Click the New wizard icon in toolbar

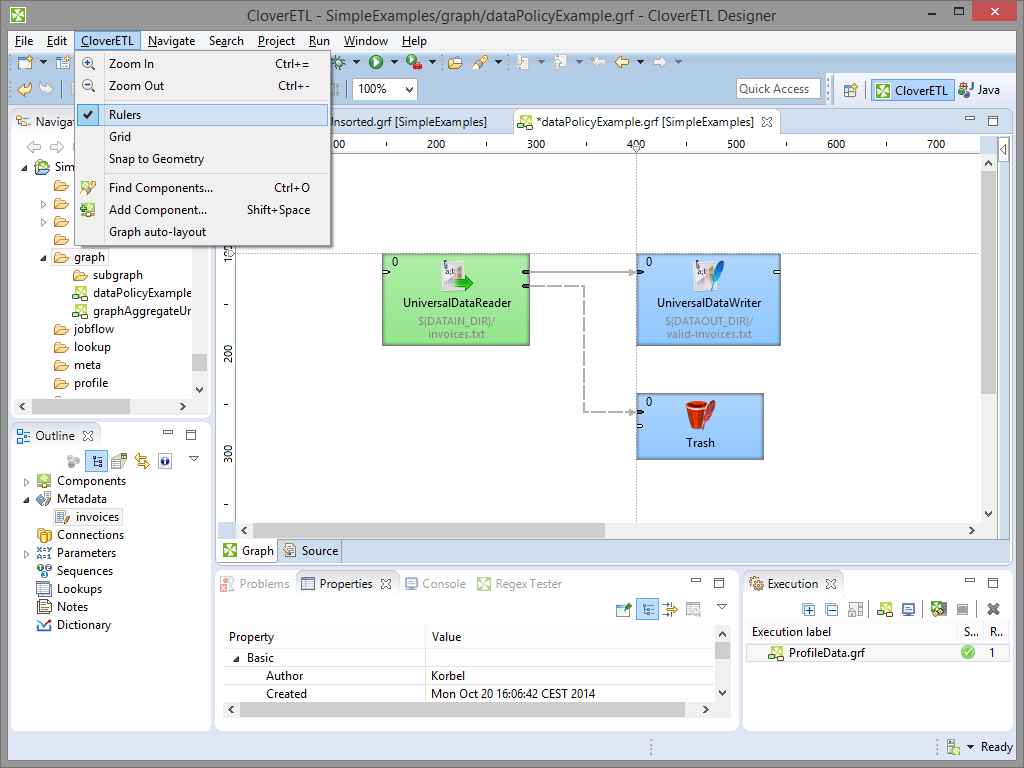click(25, 62)
